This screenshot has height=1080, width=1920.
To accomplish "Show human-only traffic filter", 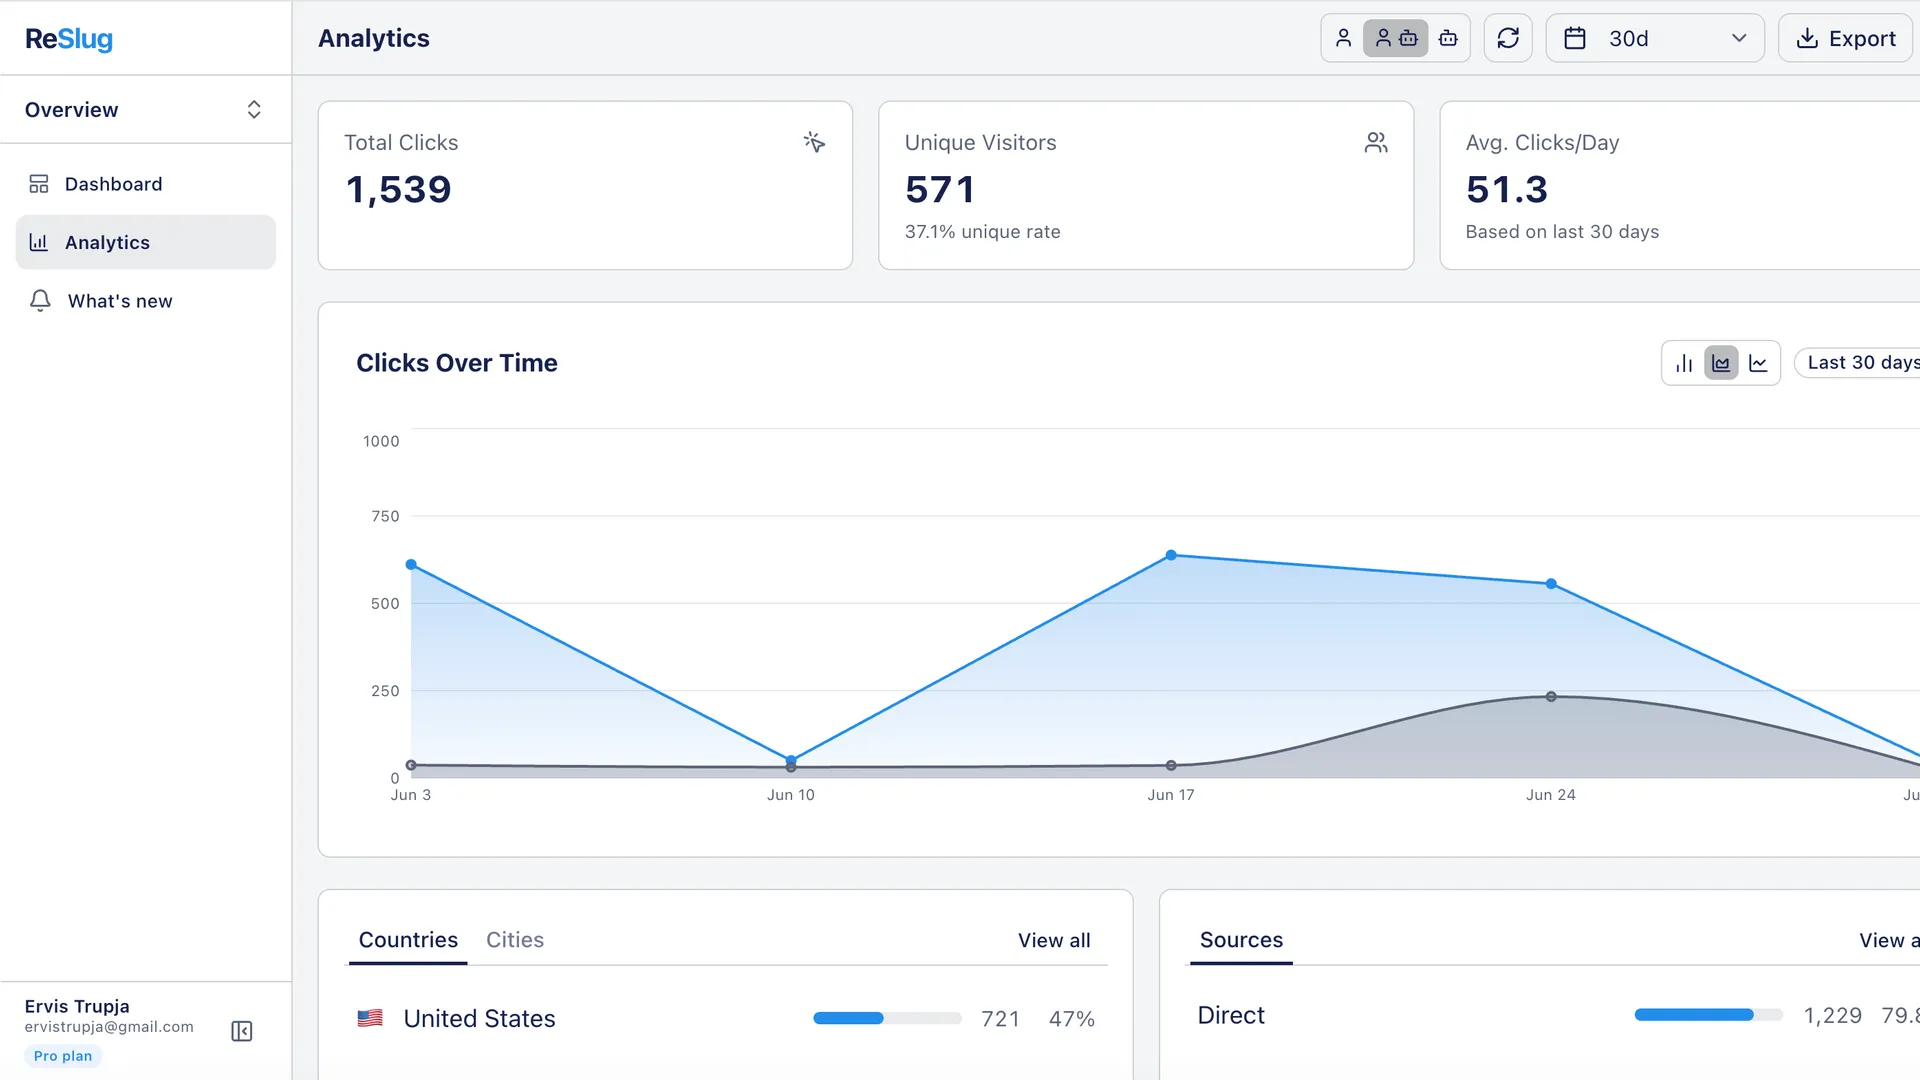I will click(x=1343, y=38).
